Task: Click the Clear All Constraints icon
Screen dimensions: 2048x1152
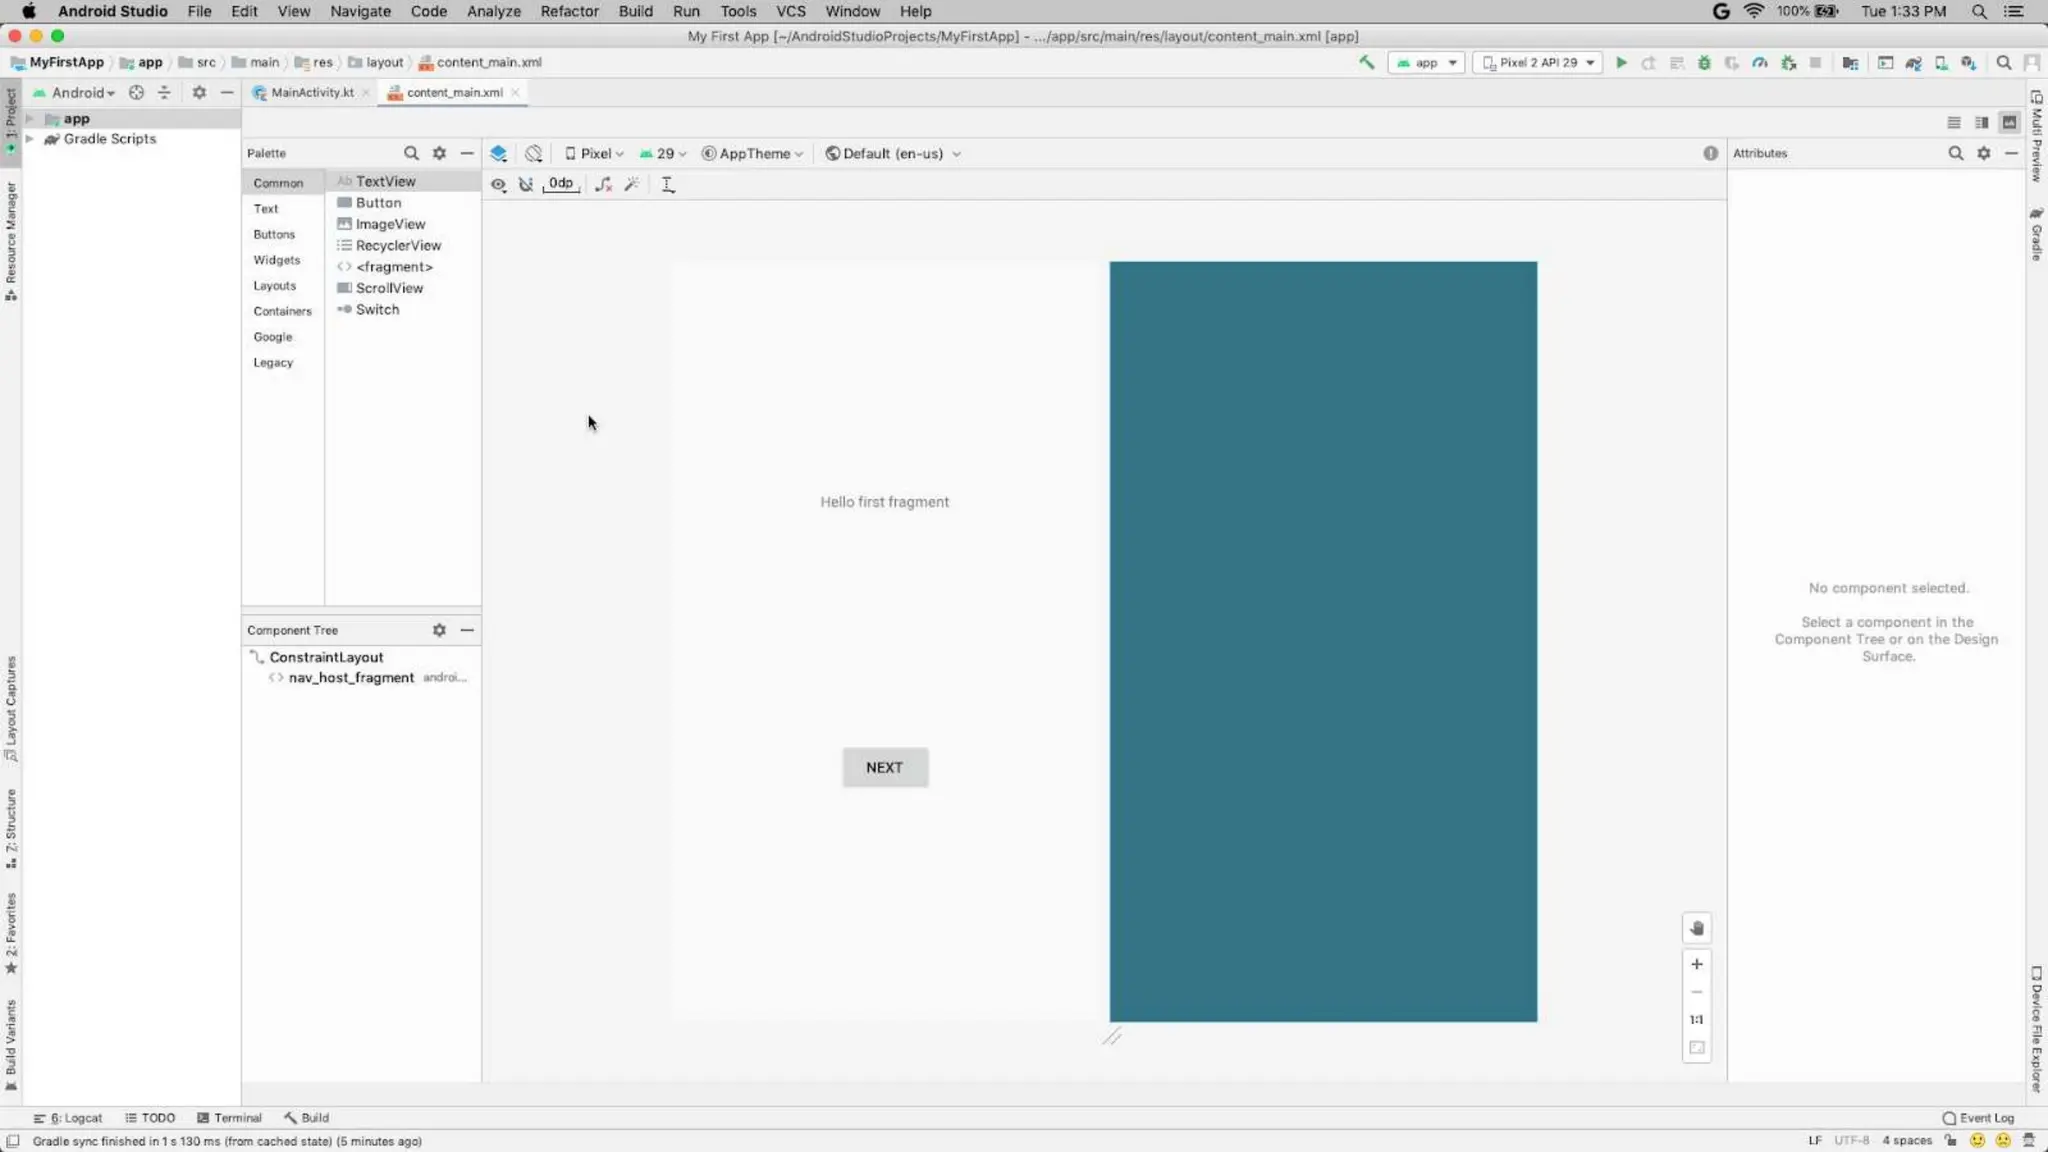Action: (603, 184)
